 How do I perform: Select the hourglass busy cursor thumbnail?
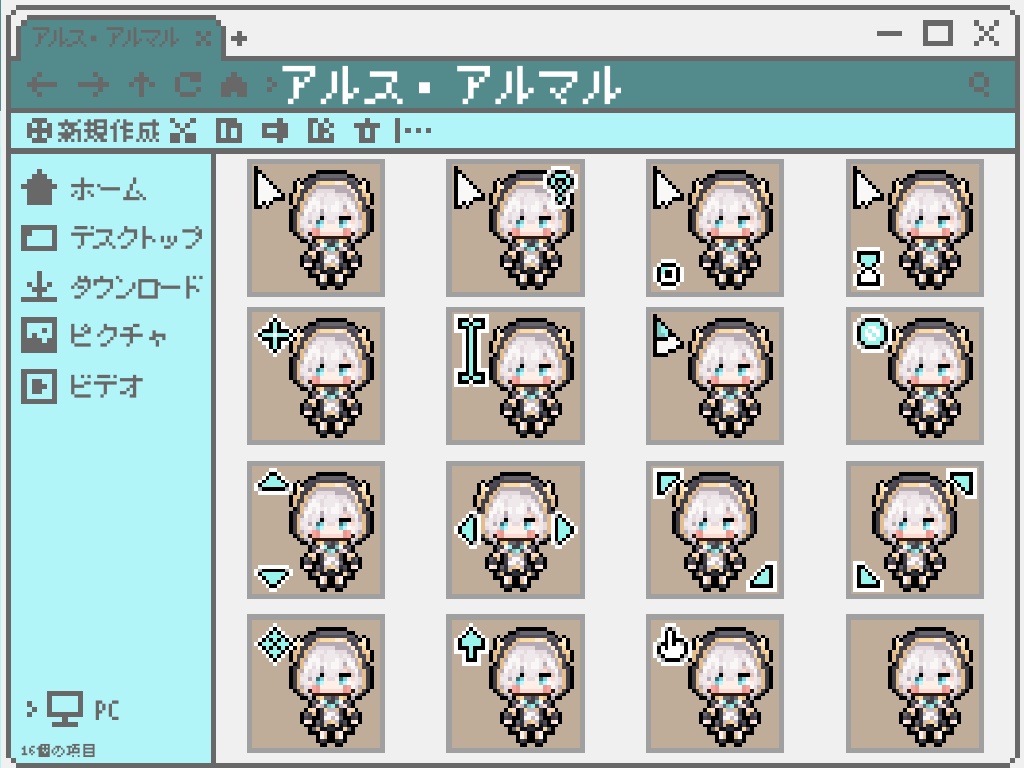coord(915,228)
